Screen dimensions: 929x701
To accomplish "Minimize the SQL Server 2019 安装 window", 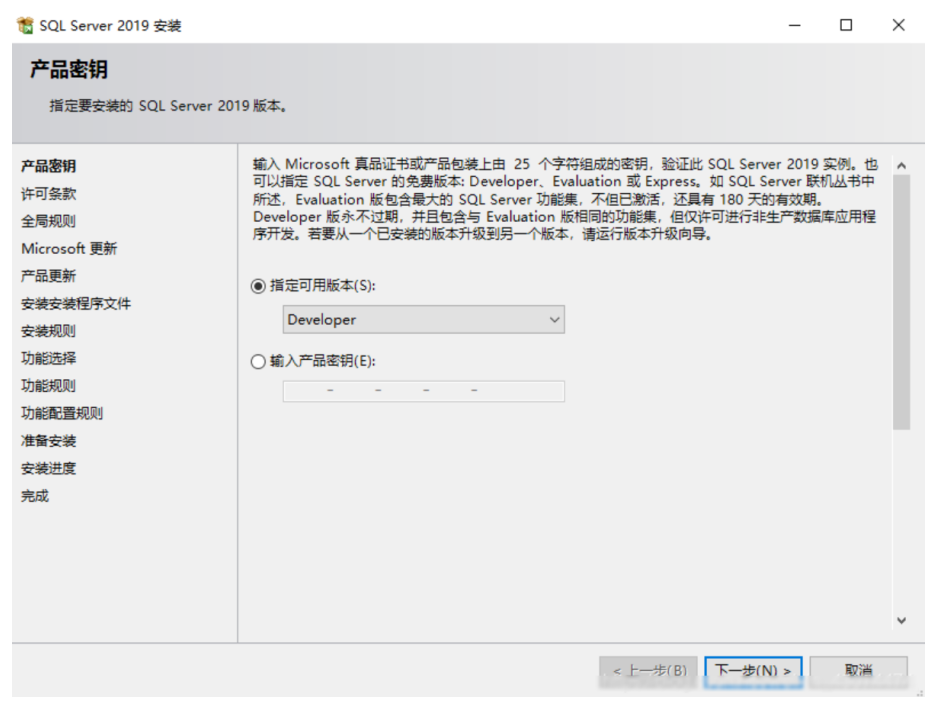I will tap(795, 25).
